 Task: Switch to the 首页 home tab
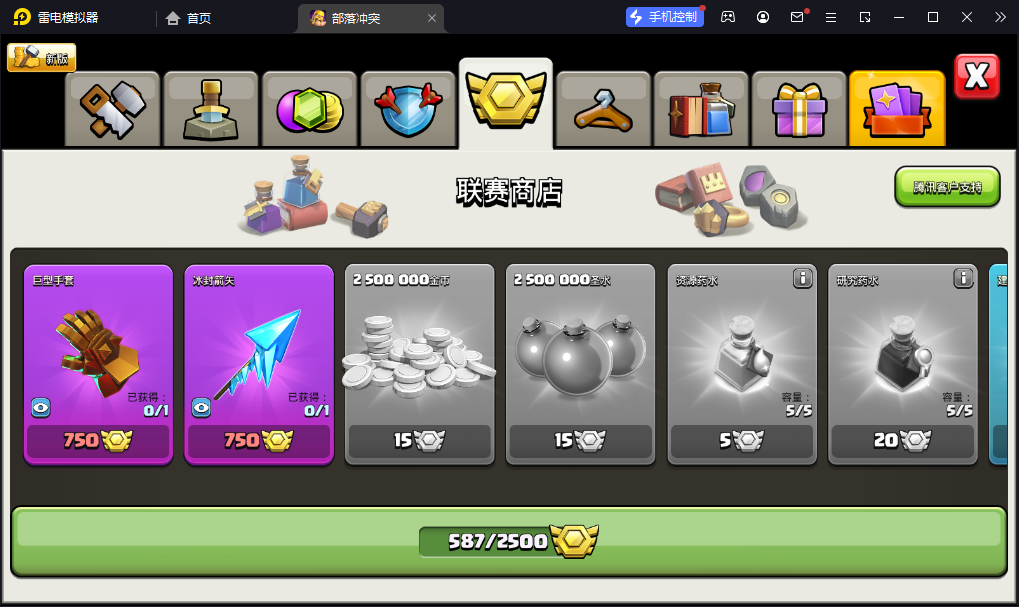pos(188,18)
